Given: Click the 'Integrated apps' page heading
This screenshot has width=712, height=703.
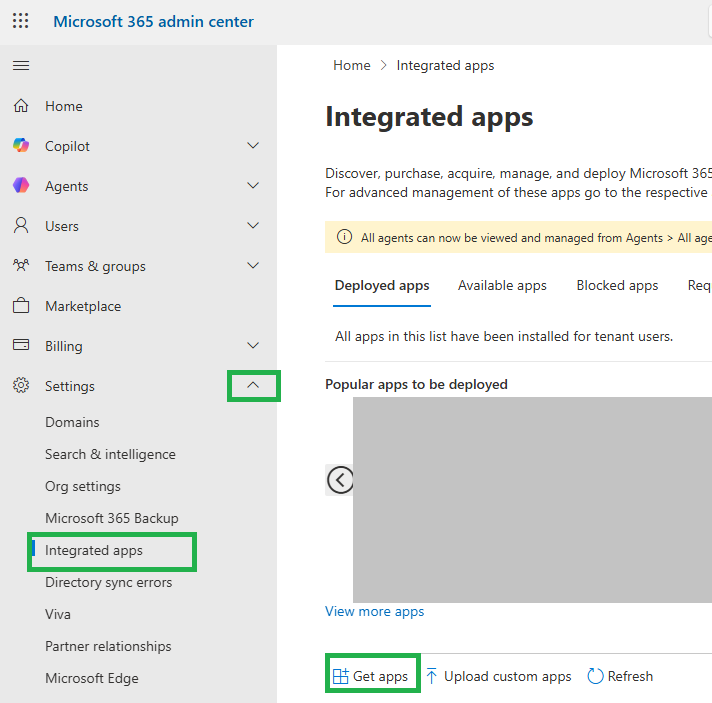Looking at the screenshot, I should point(429,117).
